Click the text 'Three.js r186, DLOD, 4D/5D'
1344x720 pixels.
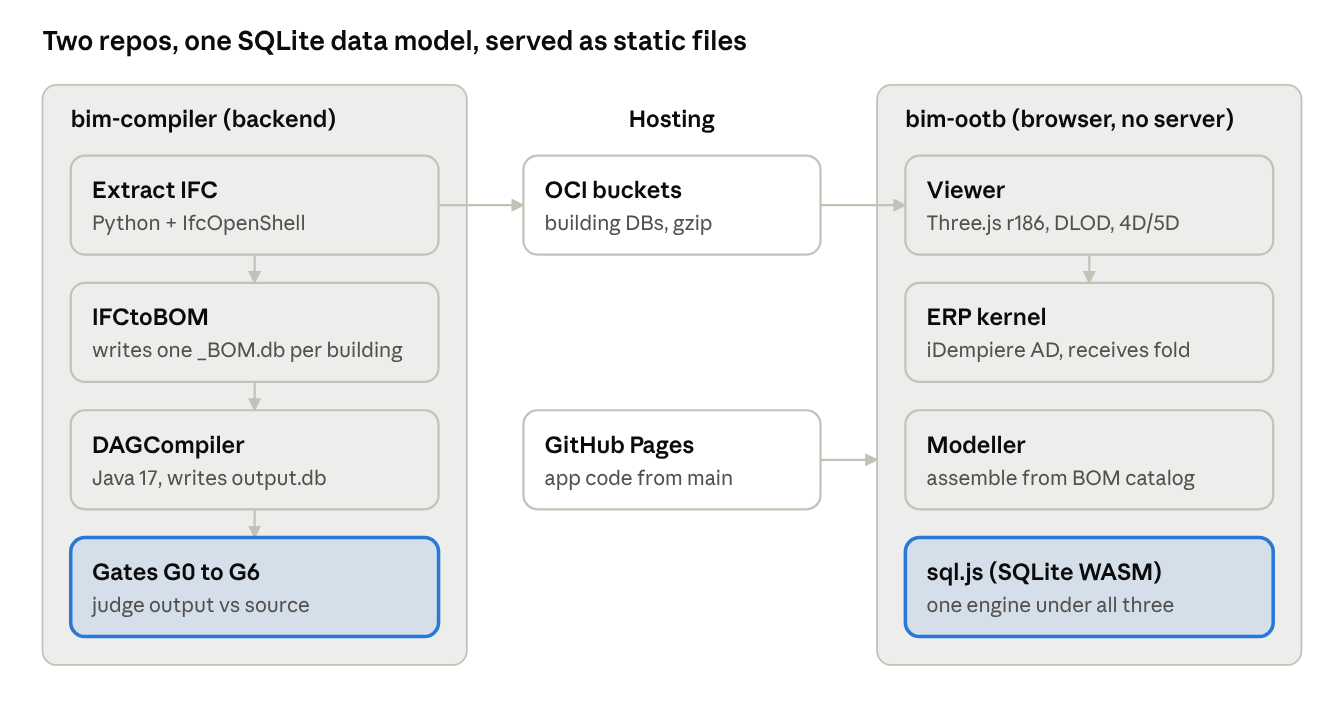1053,223
